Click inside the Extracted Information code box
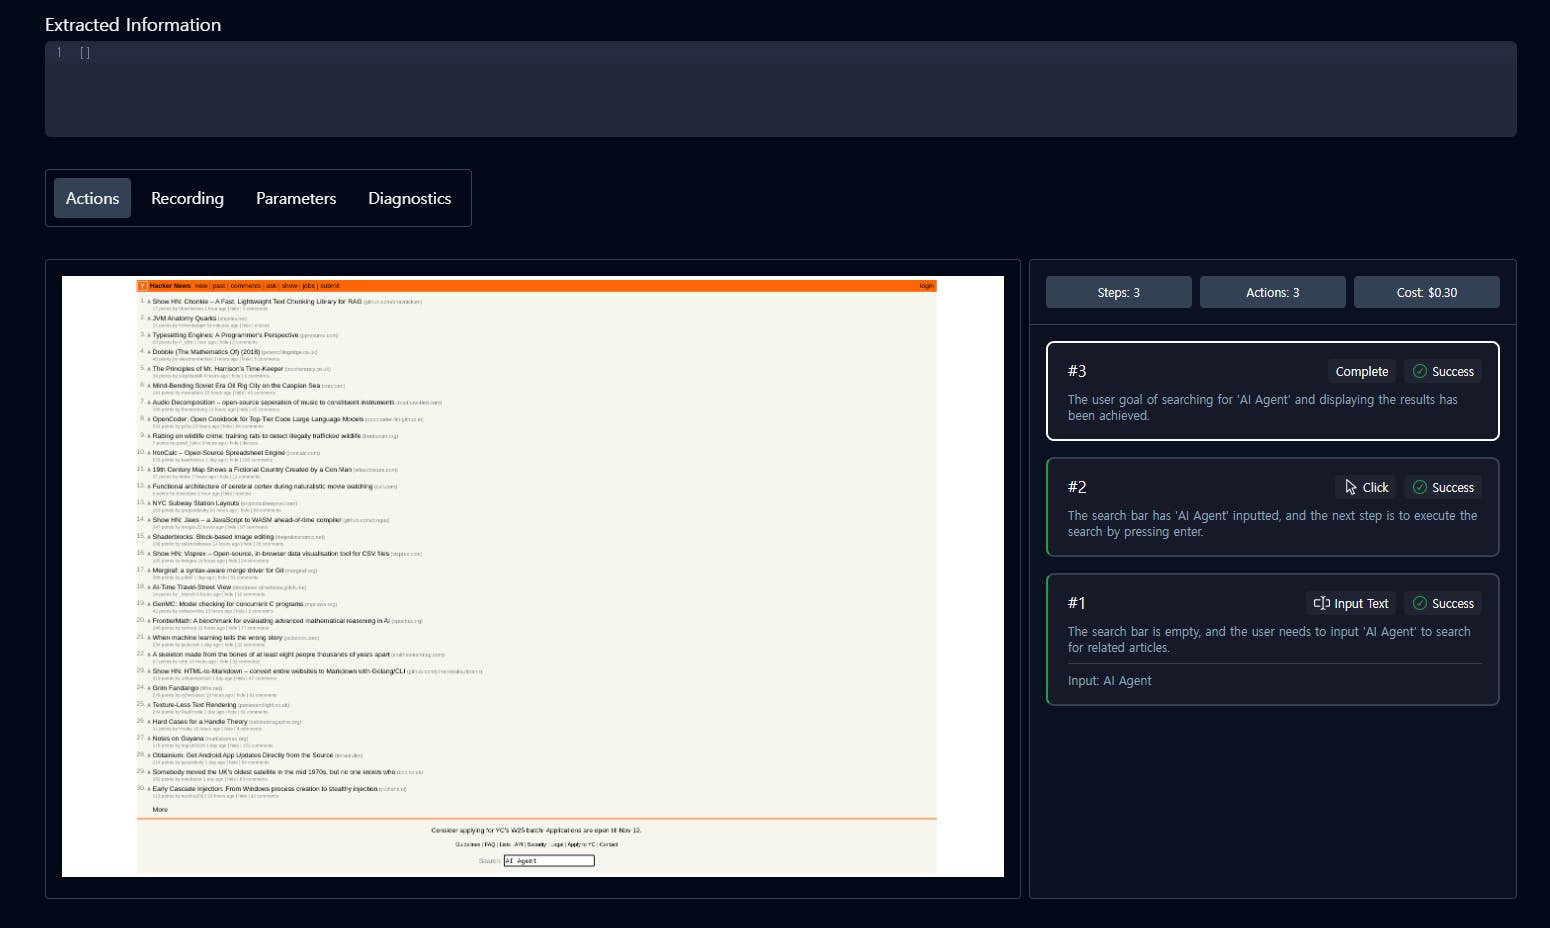Image resolution: width=1550 pixels, height=928 pixels. pyautogui.click(x=780, y=89)
